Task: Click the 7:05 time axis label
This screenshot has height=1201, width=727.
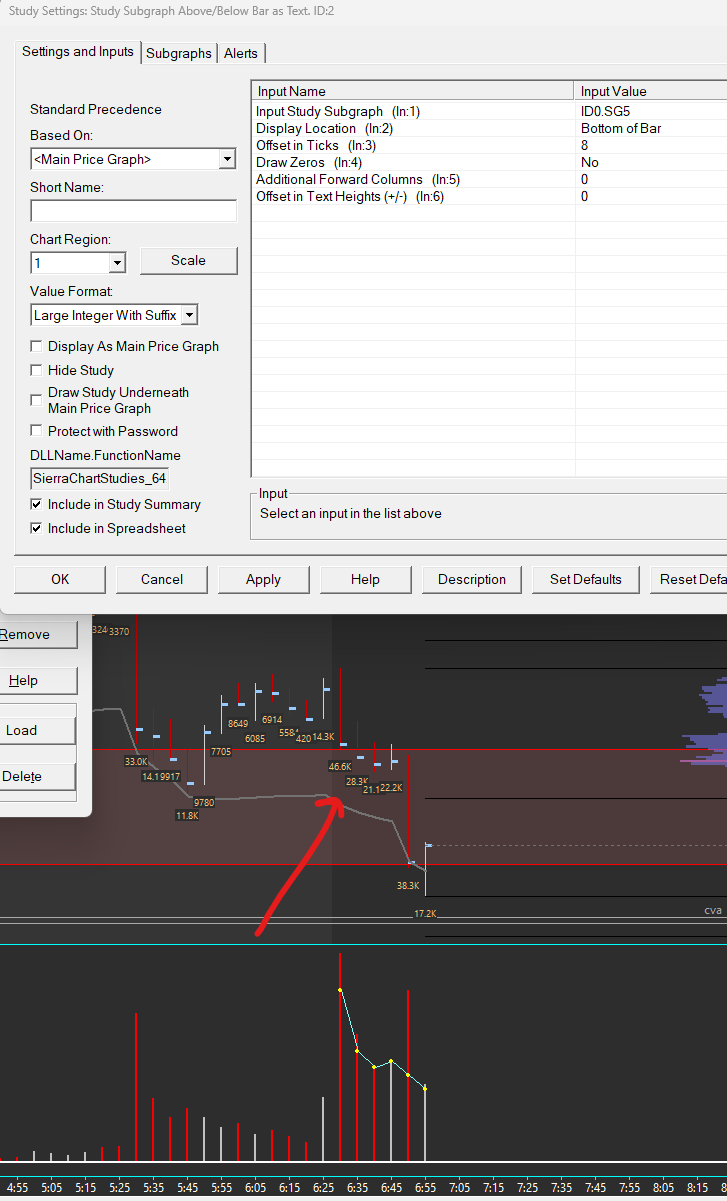Action: click(x=460, y=1188)
